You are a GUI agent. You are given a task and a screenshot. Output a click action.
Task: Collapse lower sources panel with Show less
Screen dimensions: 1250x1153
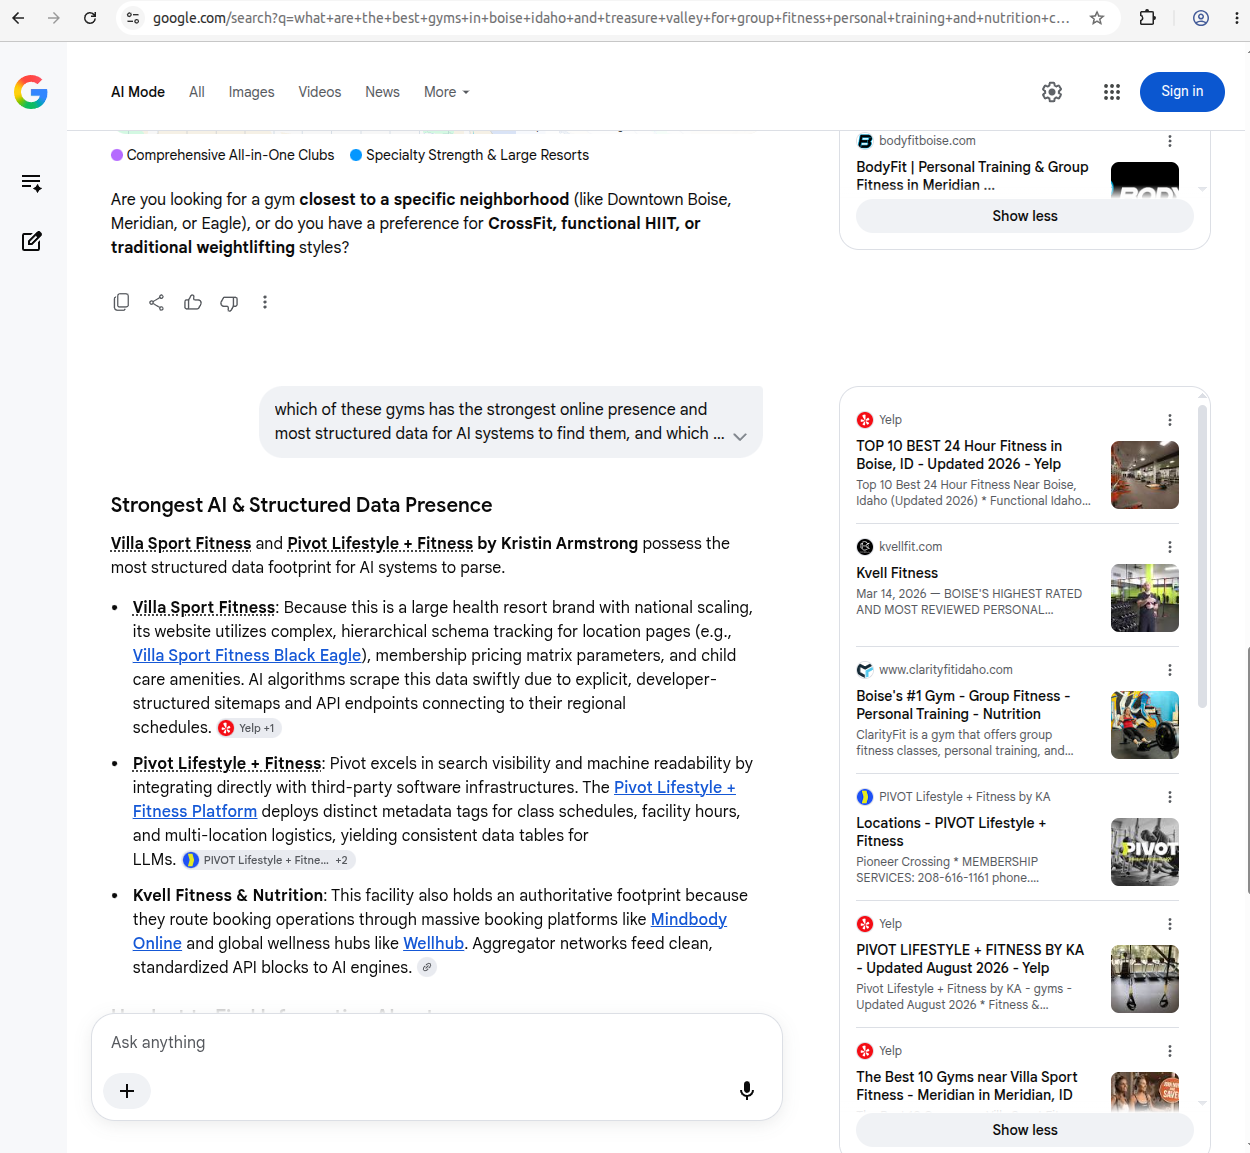click(x=1025, y=1130)
